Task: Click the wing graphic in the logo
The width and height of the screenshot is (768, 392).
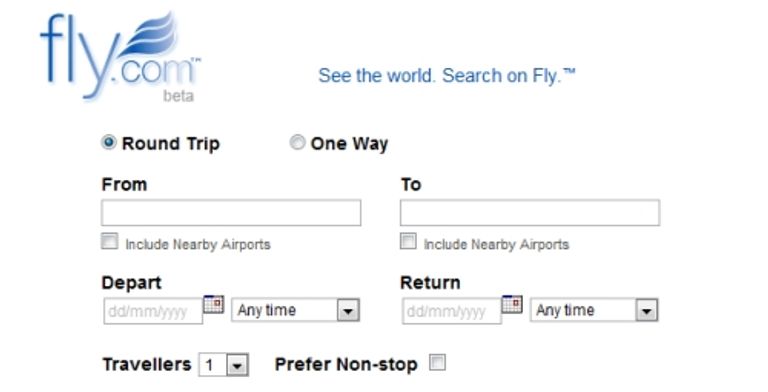Action: coord(149,34)
